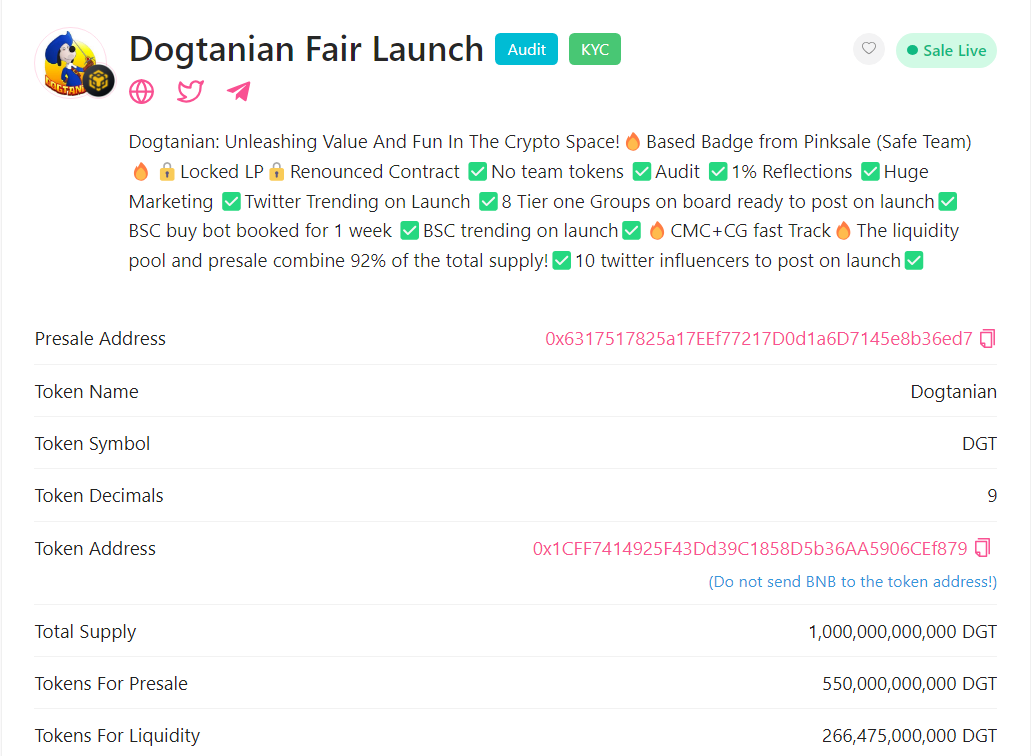Open the project website globe icon
This screenshot has width=1031, height=756.
[x=141, y=91]
